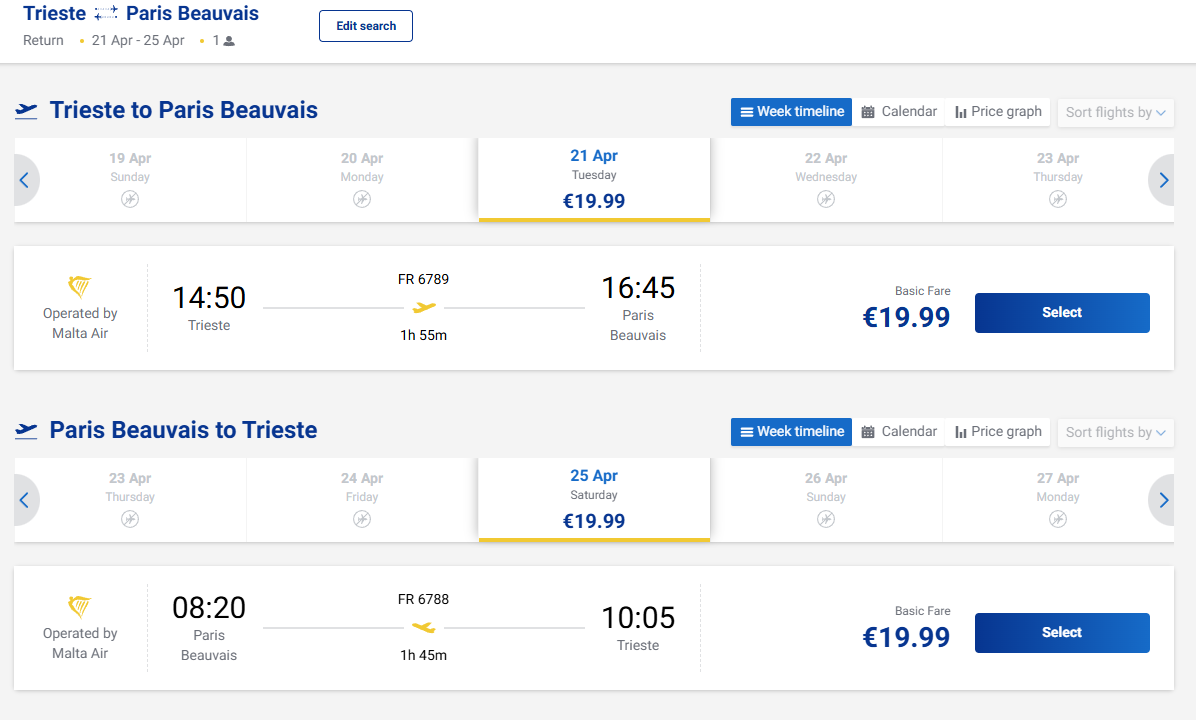Show return Price graph view
The image size is (1196, 720).
click(998, 432)
